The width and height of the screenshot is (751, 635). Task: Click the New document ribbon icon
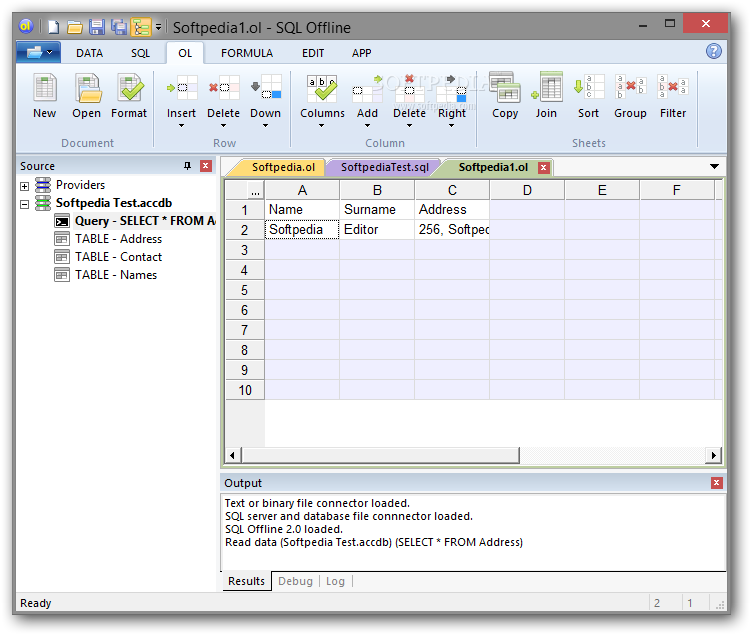[44, 88]
